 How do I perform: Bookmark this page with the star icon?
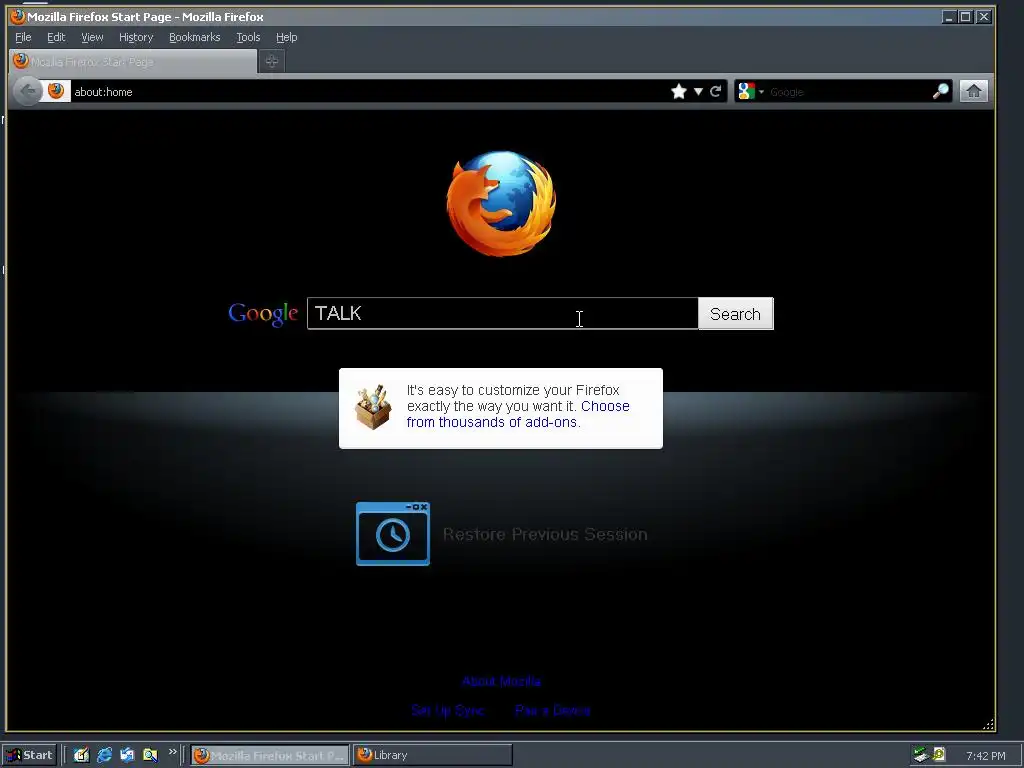point(679,91)
